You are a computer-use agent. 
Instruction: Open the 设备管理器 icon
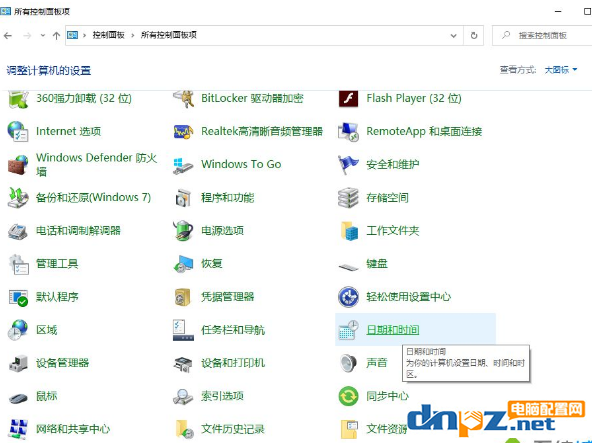(x=18, y=363)
